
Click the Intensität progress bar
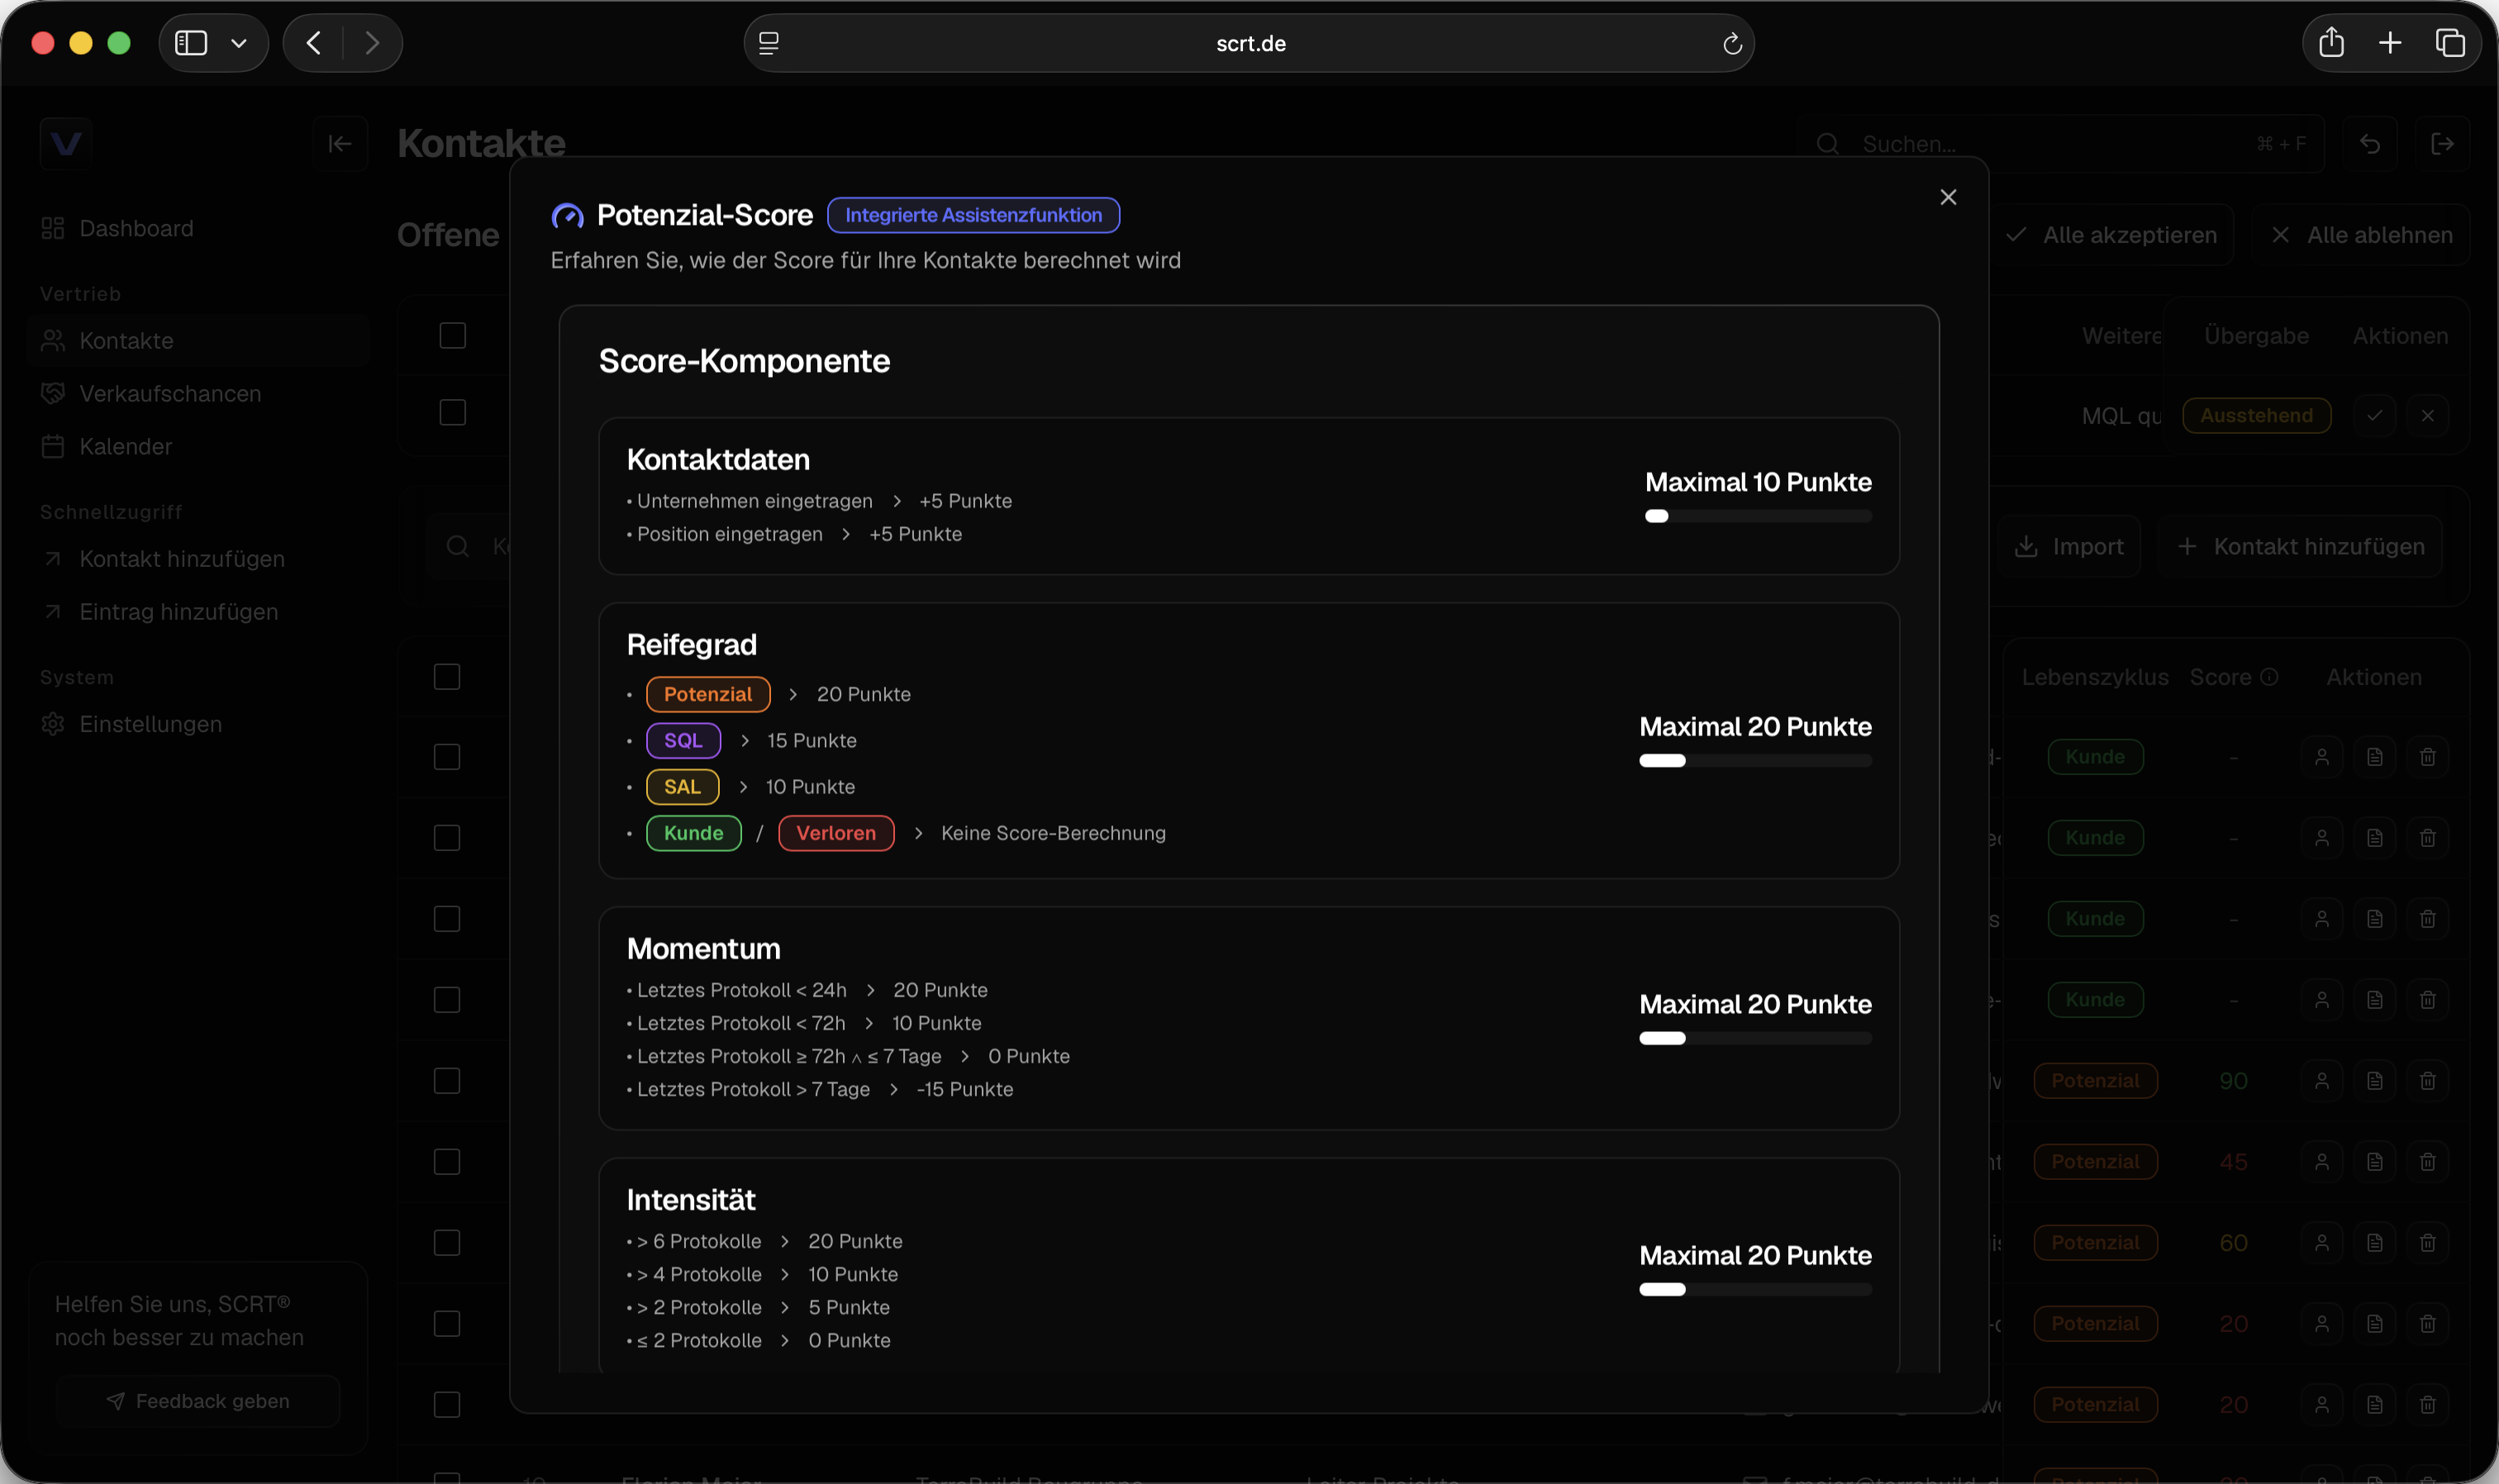[1755, 1290]
